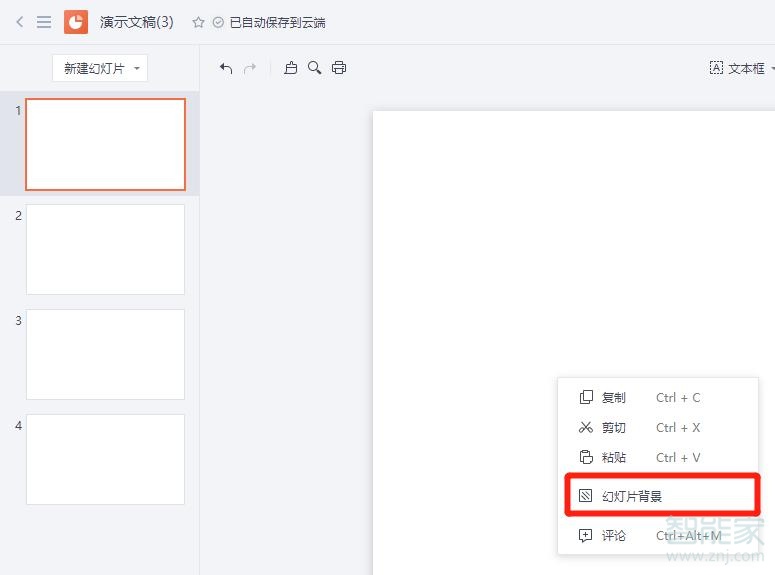Add a comment via 评论 menu item
This screenshot has height=575, width=775.
tap(613, 536)
